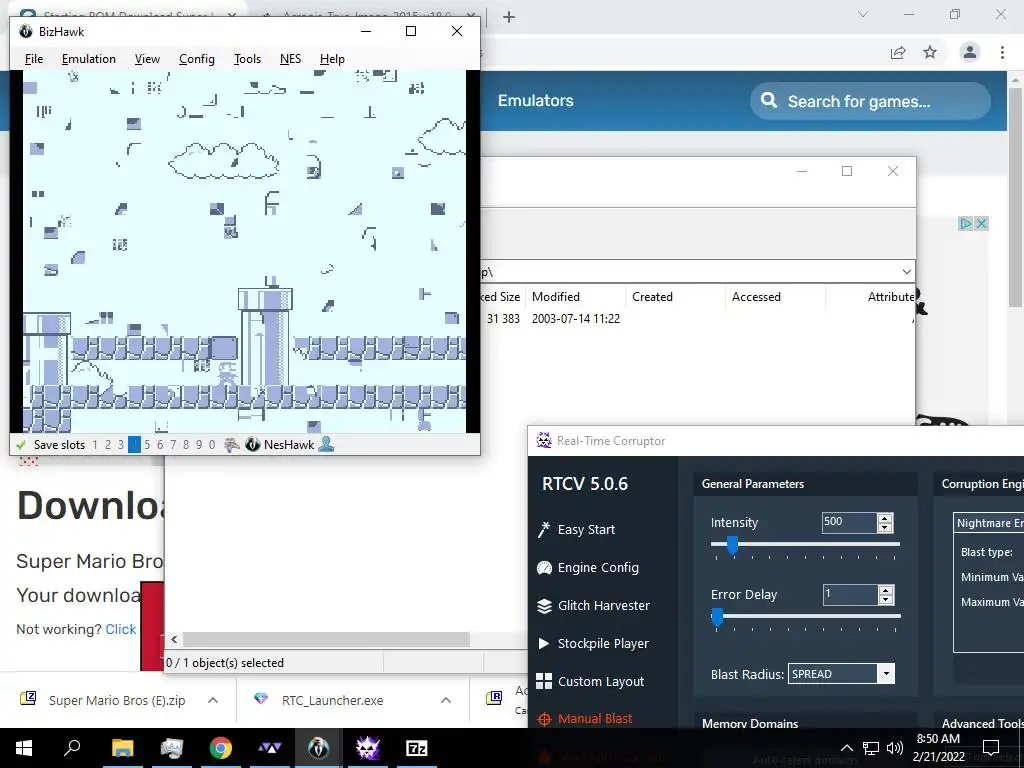Open Chrome three-dot menu
Screen dimensions: 1024x768
tap(1002, 52)
